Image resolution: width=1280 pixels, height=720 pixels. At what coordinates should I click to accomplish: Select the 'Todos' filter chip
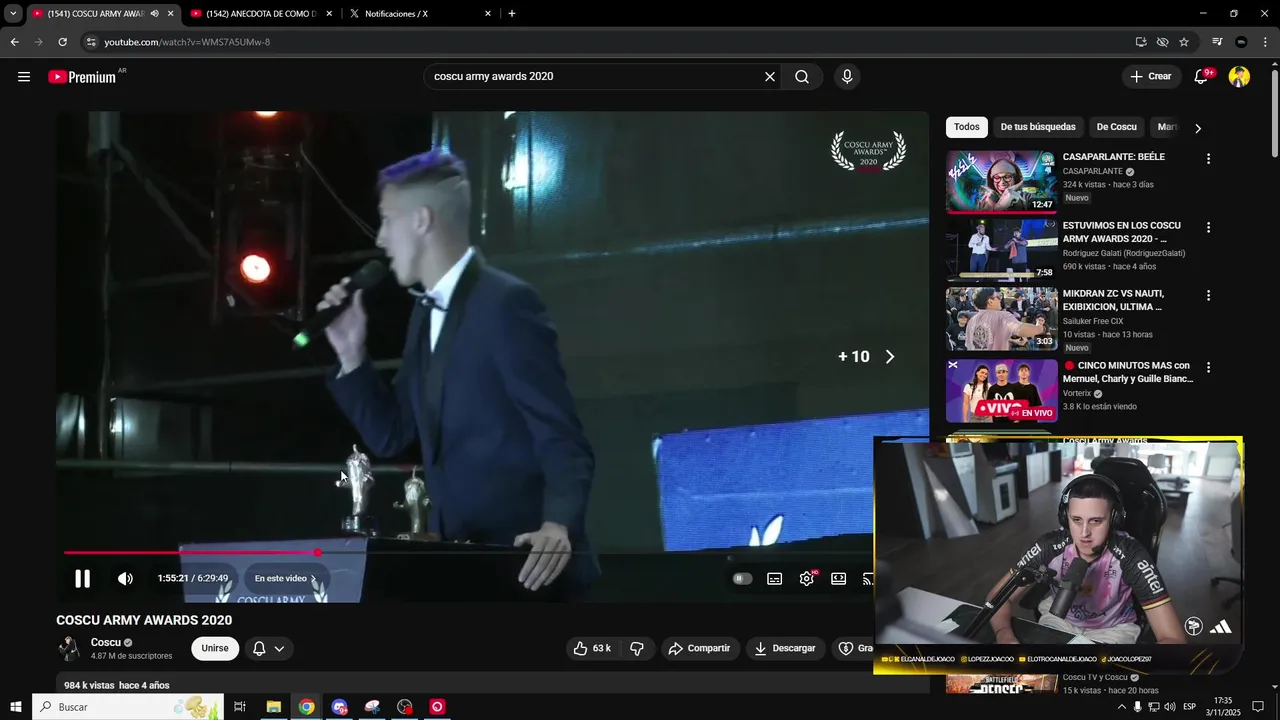click(967, 127)
